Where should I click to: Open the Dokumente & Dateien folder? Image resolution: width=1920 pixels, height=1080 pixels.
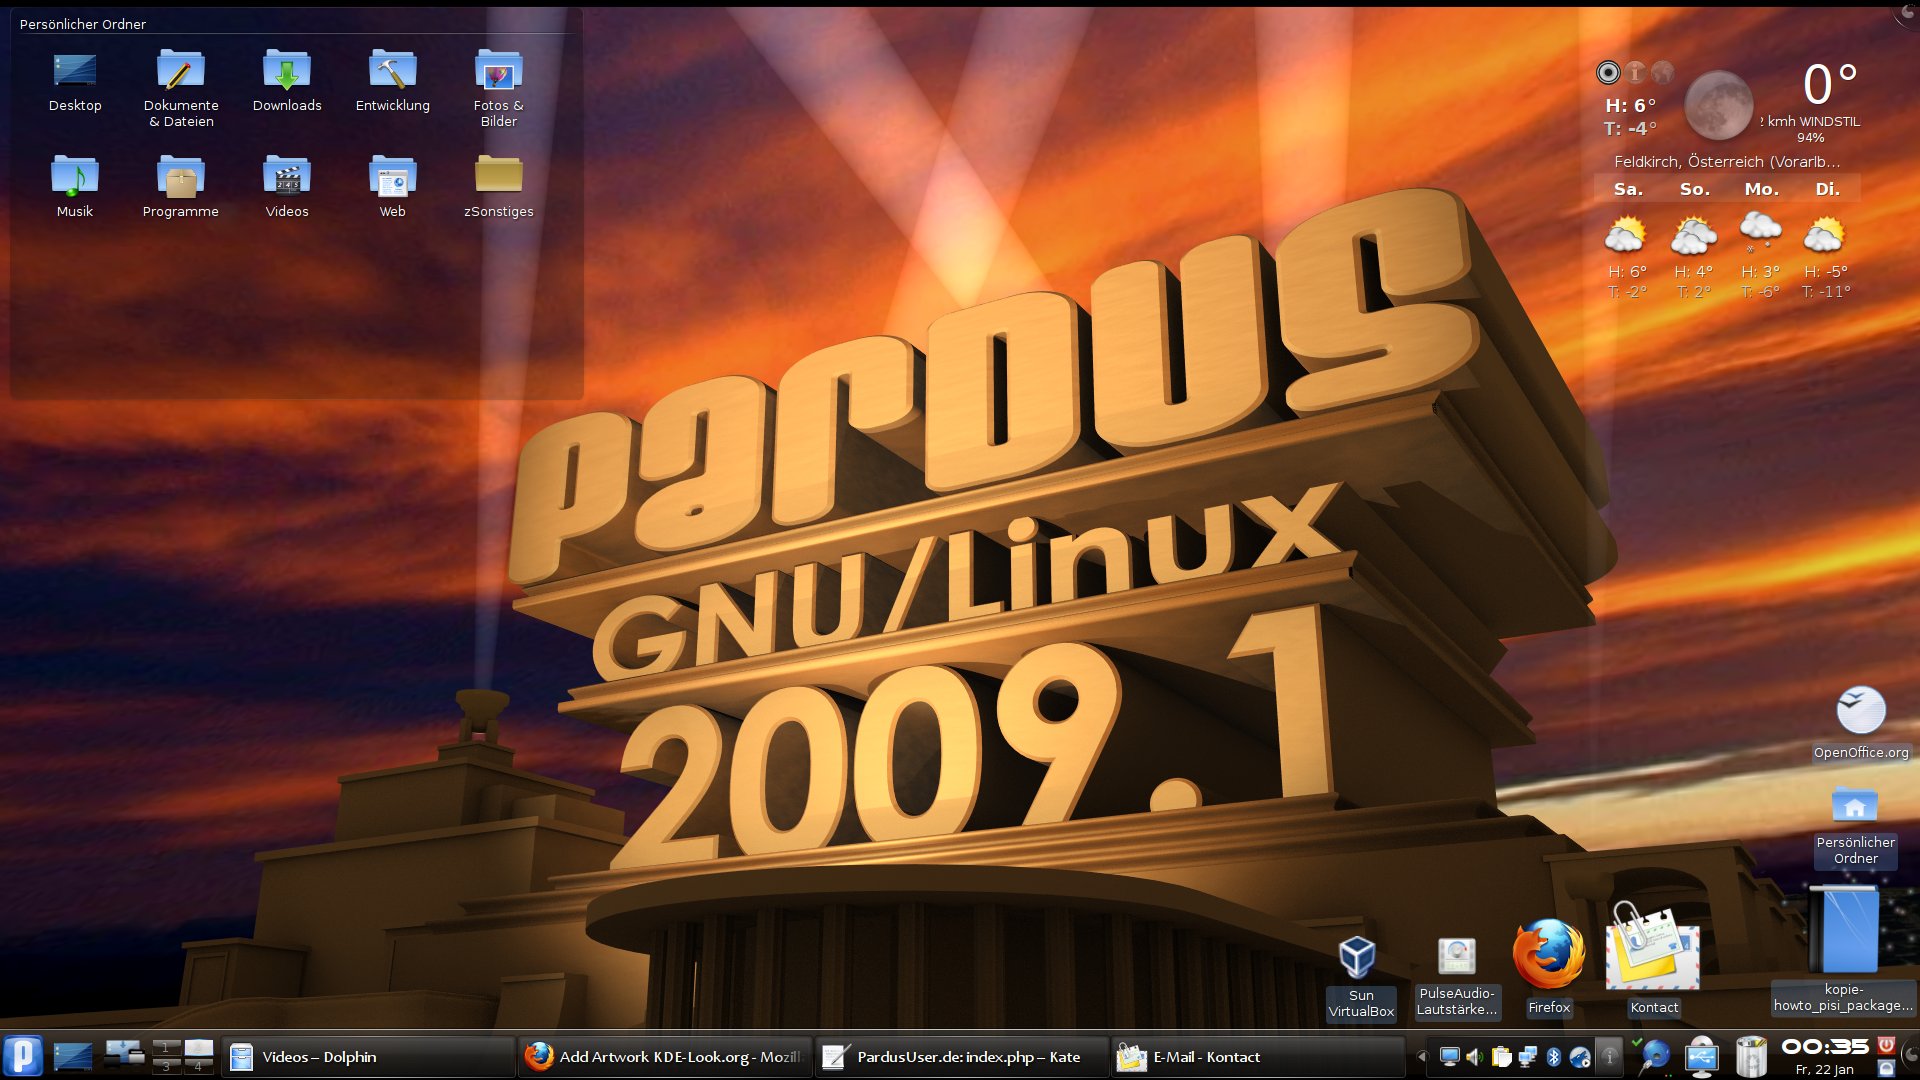(x=181, y=88)
